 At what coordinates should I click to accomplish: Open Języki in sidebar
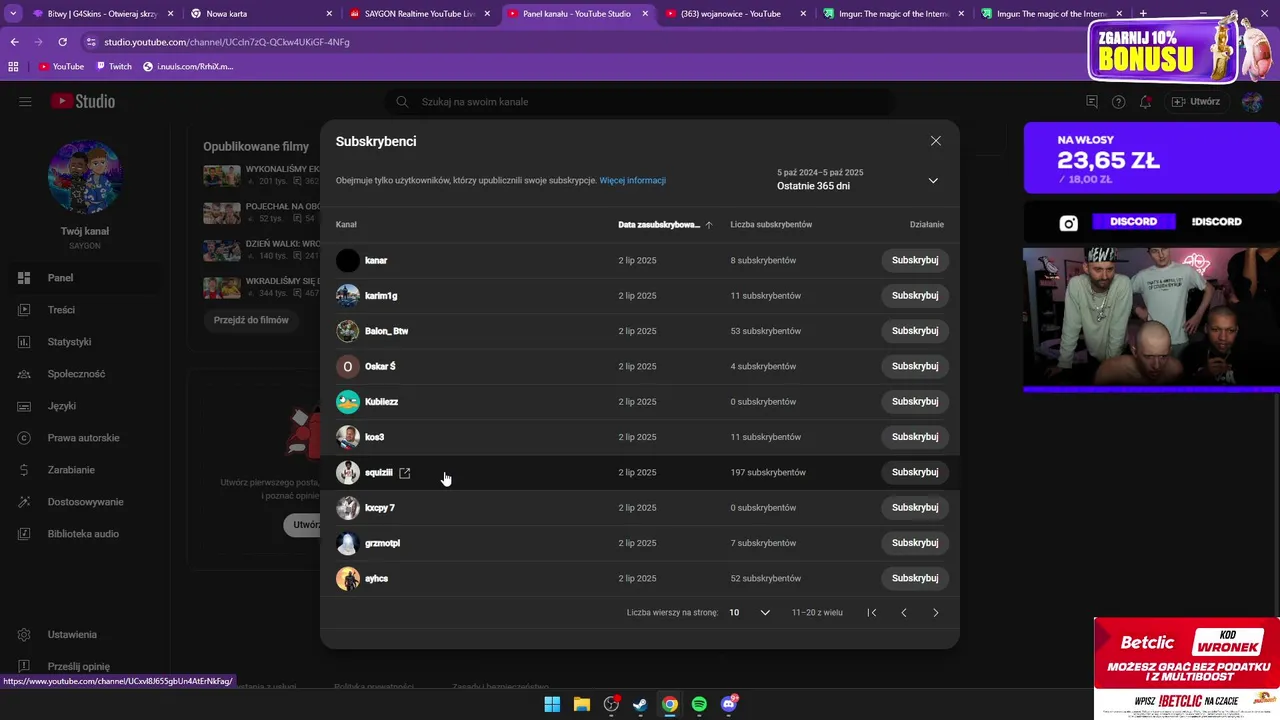click(x=85, y=406)
